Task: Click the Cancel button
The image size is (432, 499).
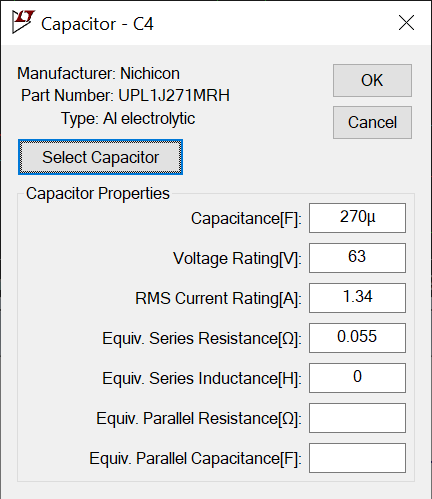Action: point(372,122)
